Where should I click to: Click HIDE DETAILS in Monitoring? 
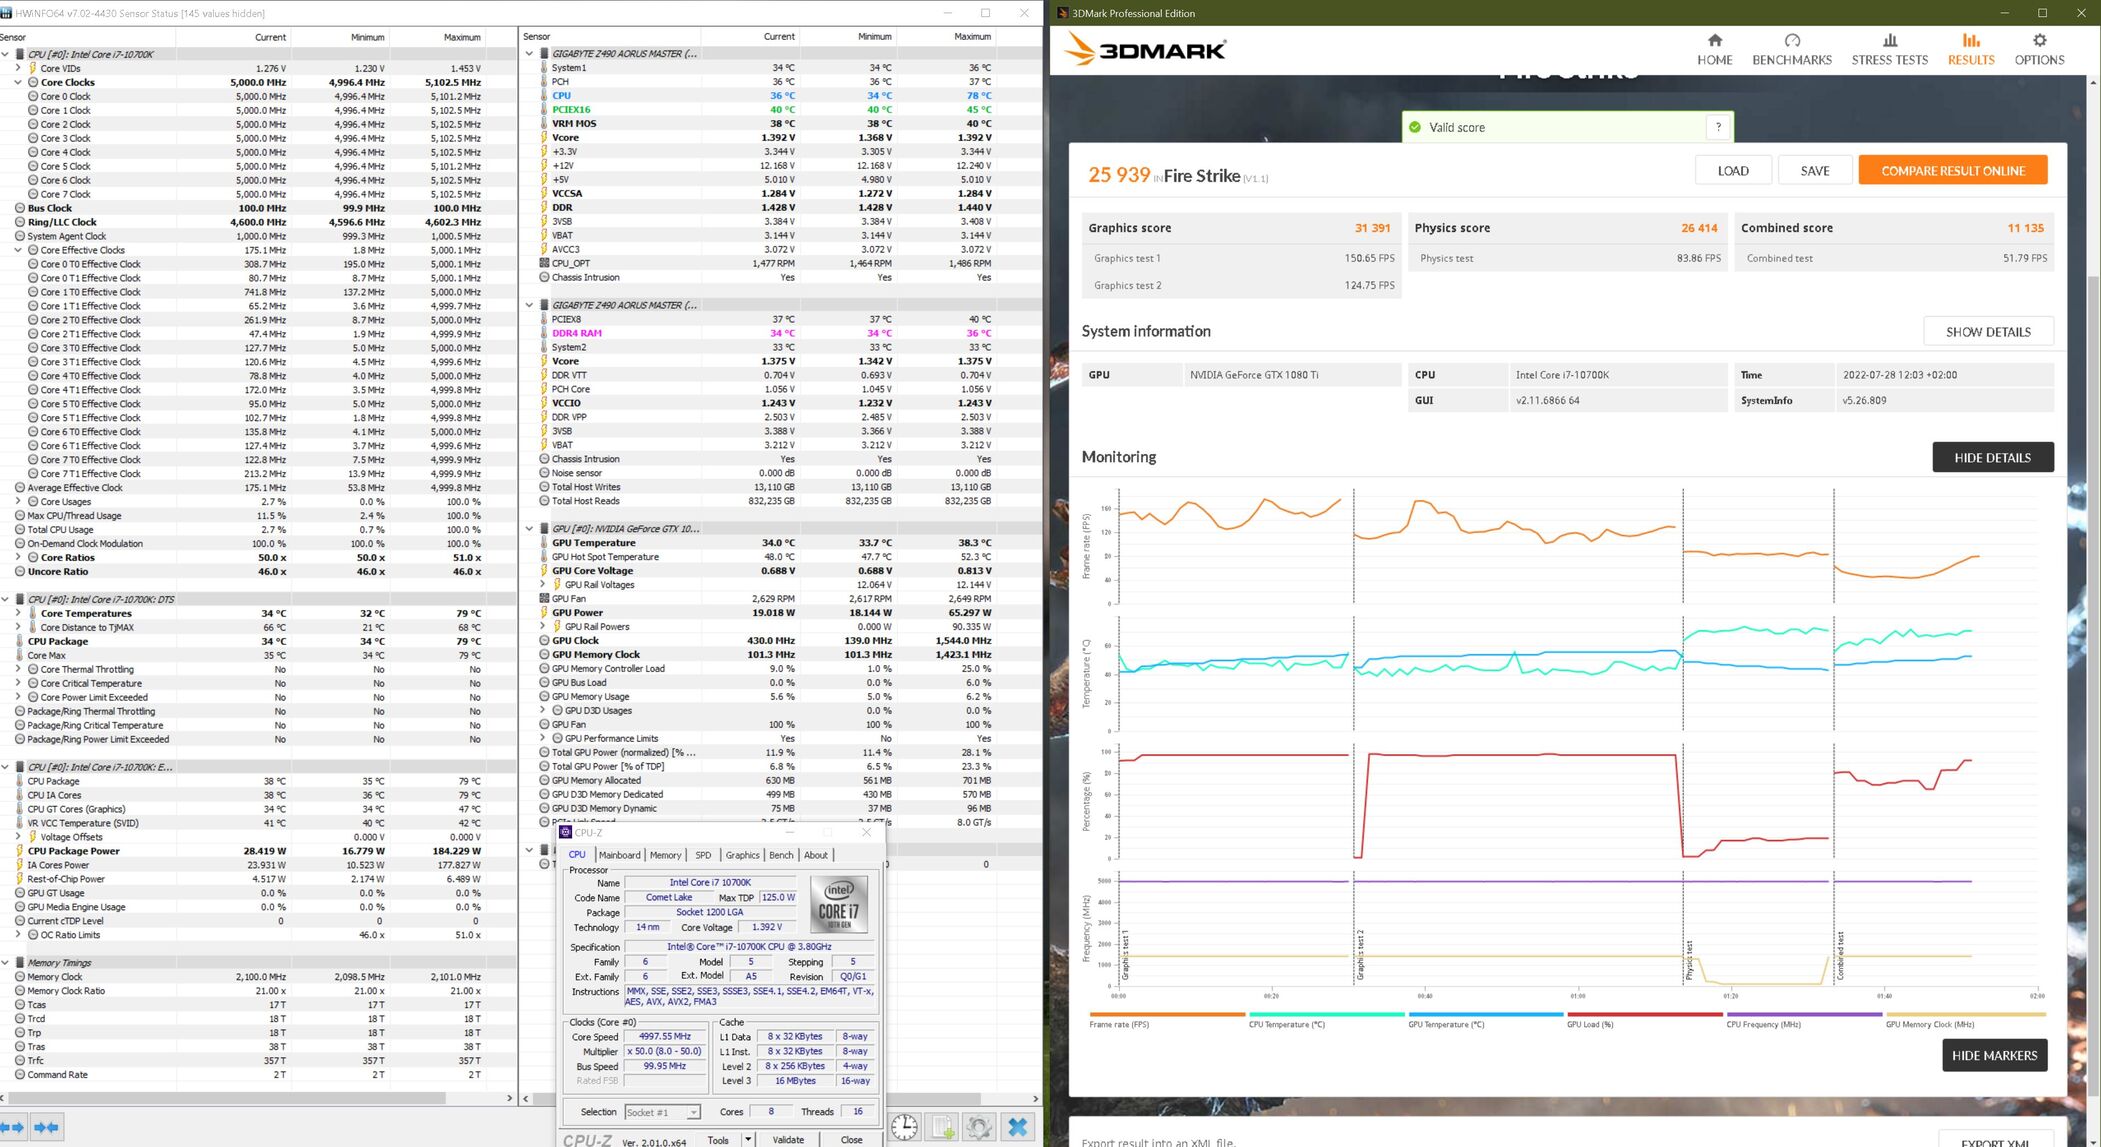pyautogui.click(x=1992, y=457)
